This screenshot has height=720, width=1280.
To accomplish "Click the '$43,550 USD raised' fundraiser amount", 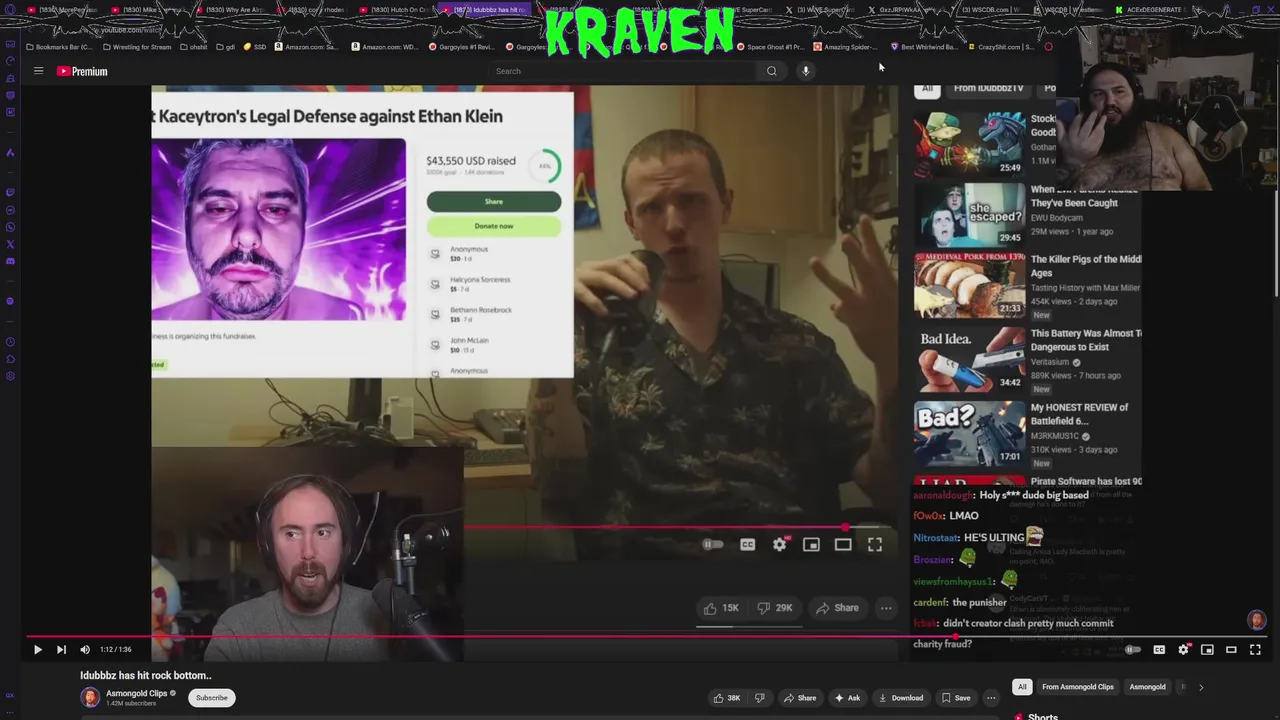I will click(x=471, y=161).
